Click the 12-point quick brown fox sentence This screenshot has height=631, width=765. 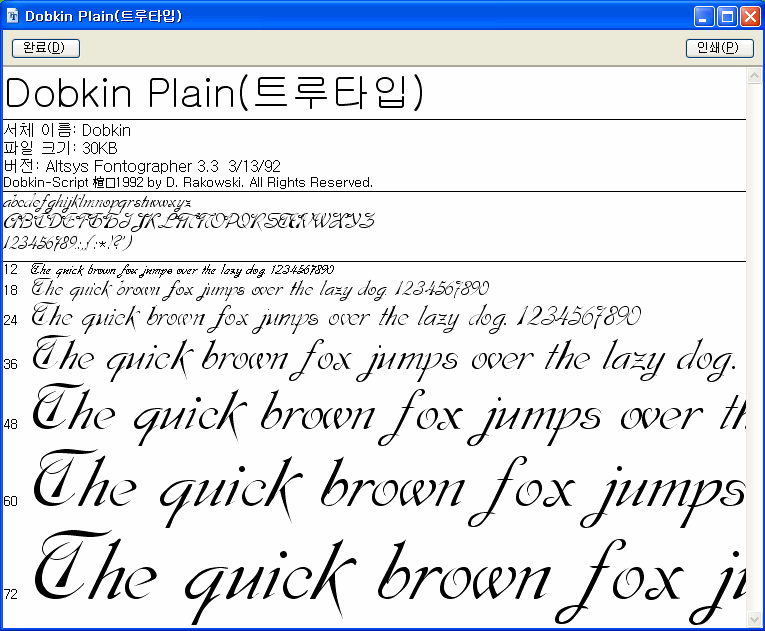pyautogui.click(x=182, y=270)
